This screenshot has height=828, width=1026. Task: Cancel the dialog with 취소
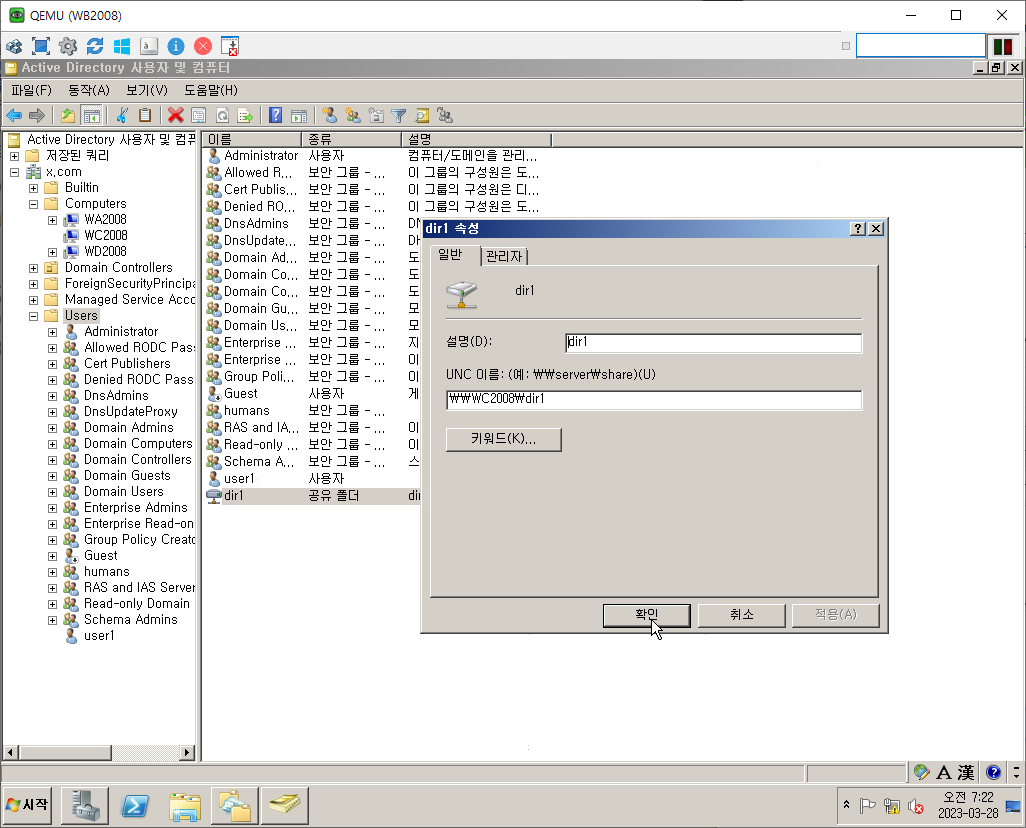741,615
